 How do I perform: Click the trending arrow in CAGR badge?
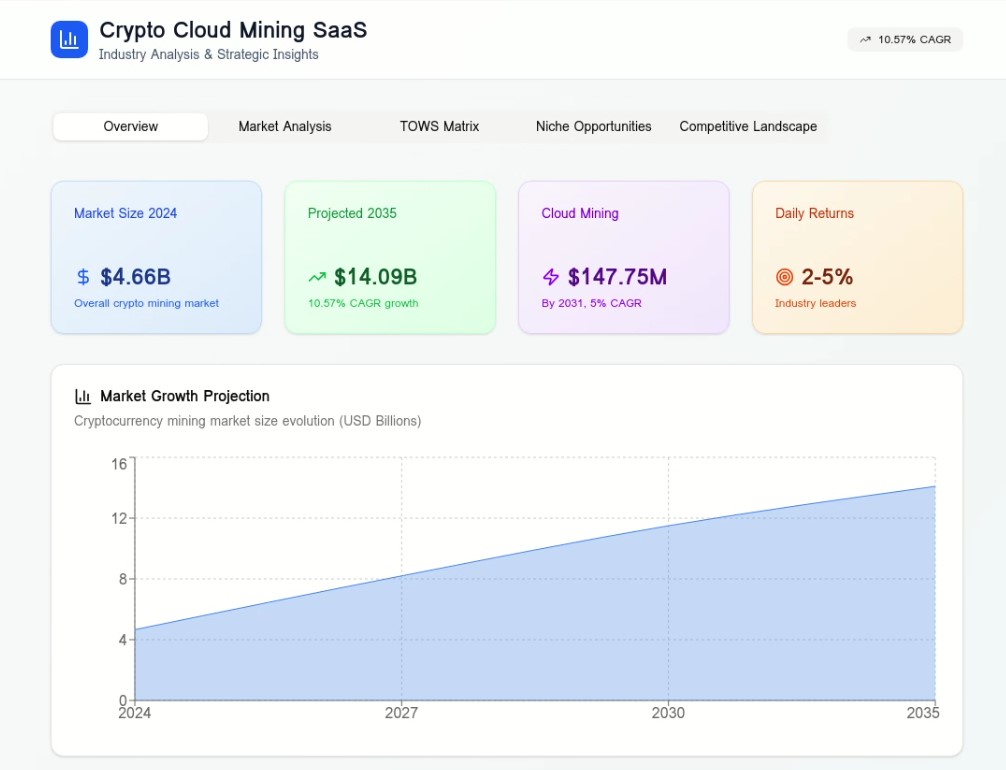[x=864, y=40]
